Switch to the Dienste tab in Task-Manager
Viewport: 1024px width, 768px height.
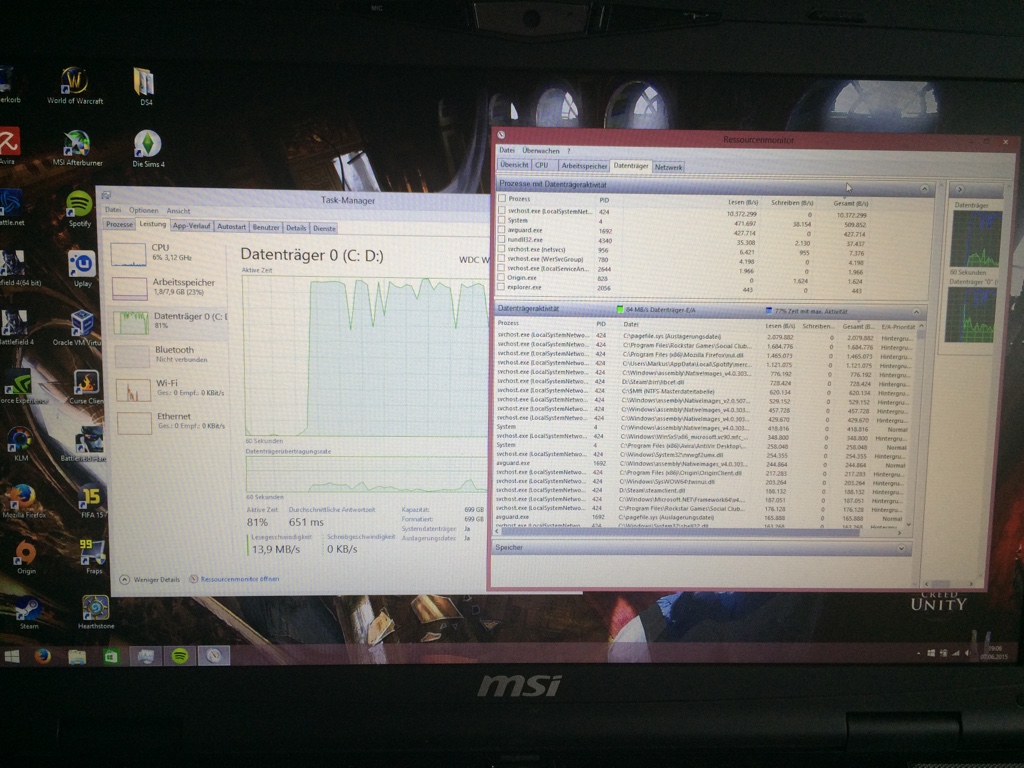pos(324,229)
